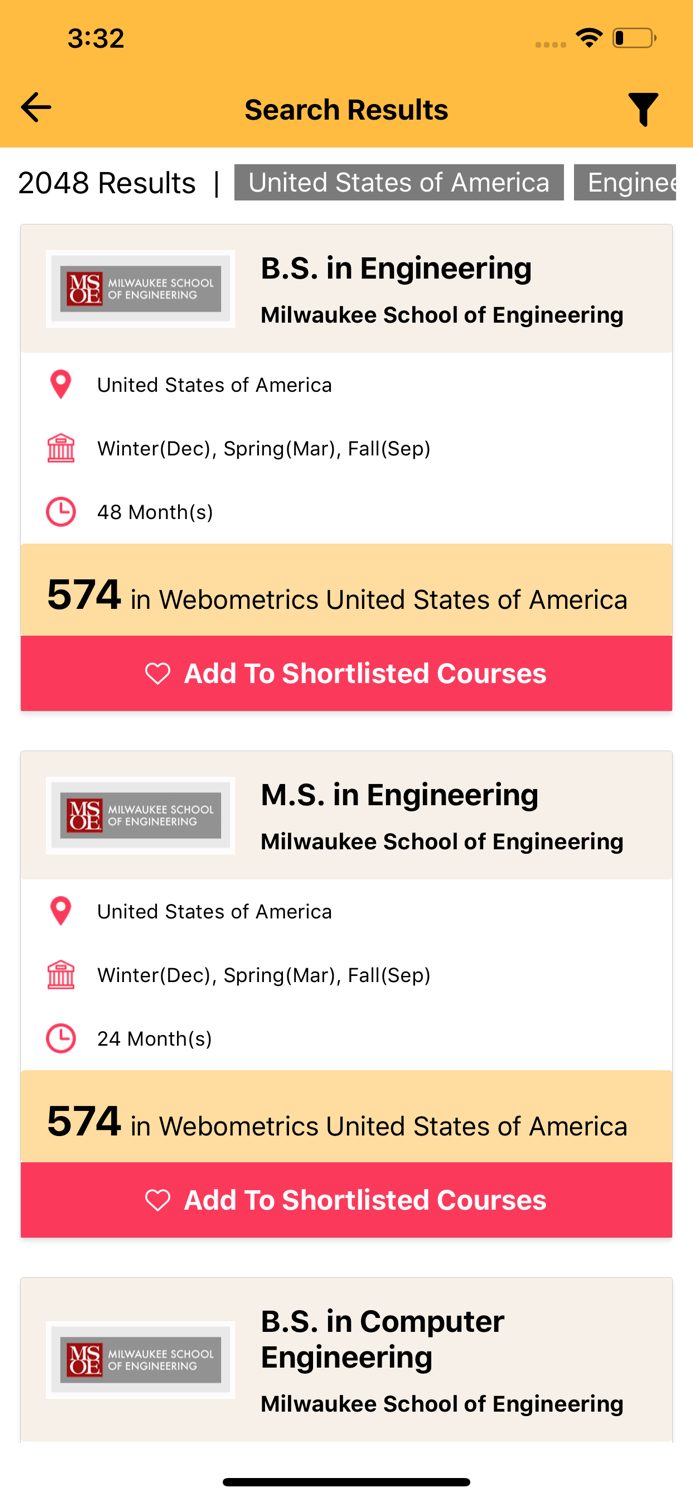Remove the United States of America filter chip
This screenshot has height=1500, width=693.
click(399, 182)
